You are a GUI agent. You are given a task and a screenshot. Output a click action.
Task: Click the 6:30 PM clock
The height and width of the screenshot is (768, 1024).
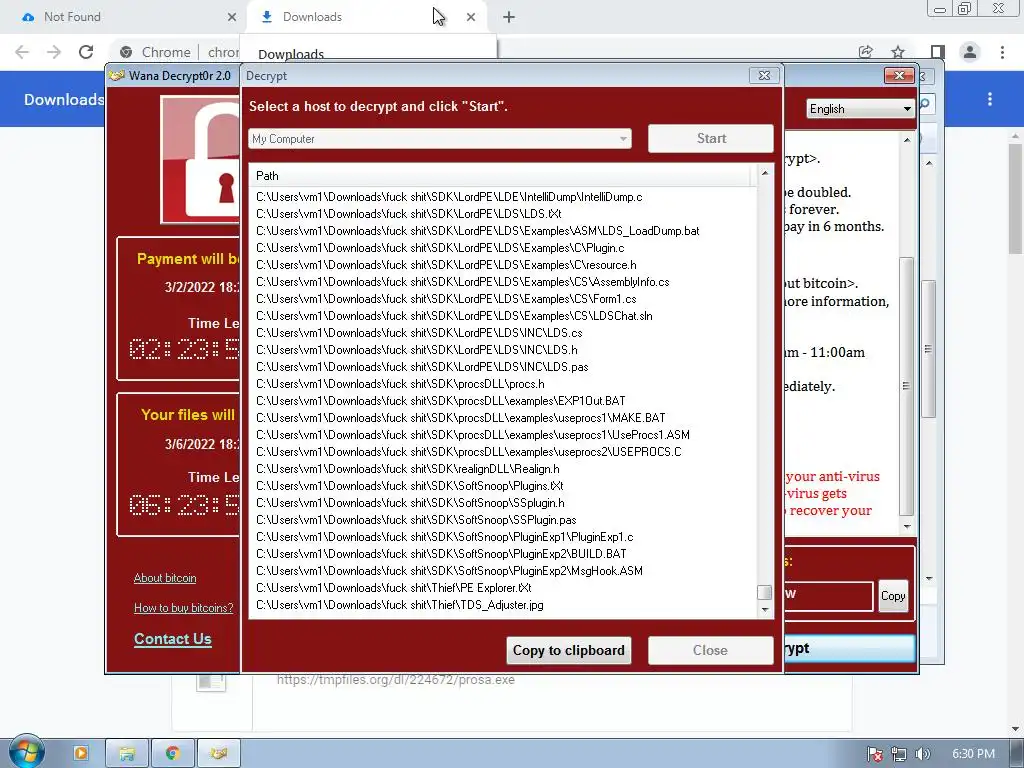pyautogui.click(x=973, y=754)
